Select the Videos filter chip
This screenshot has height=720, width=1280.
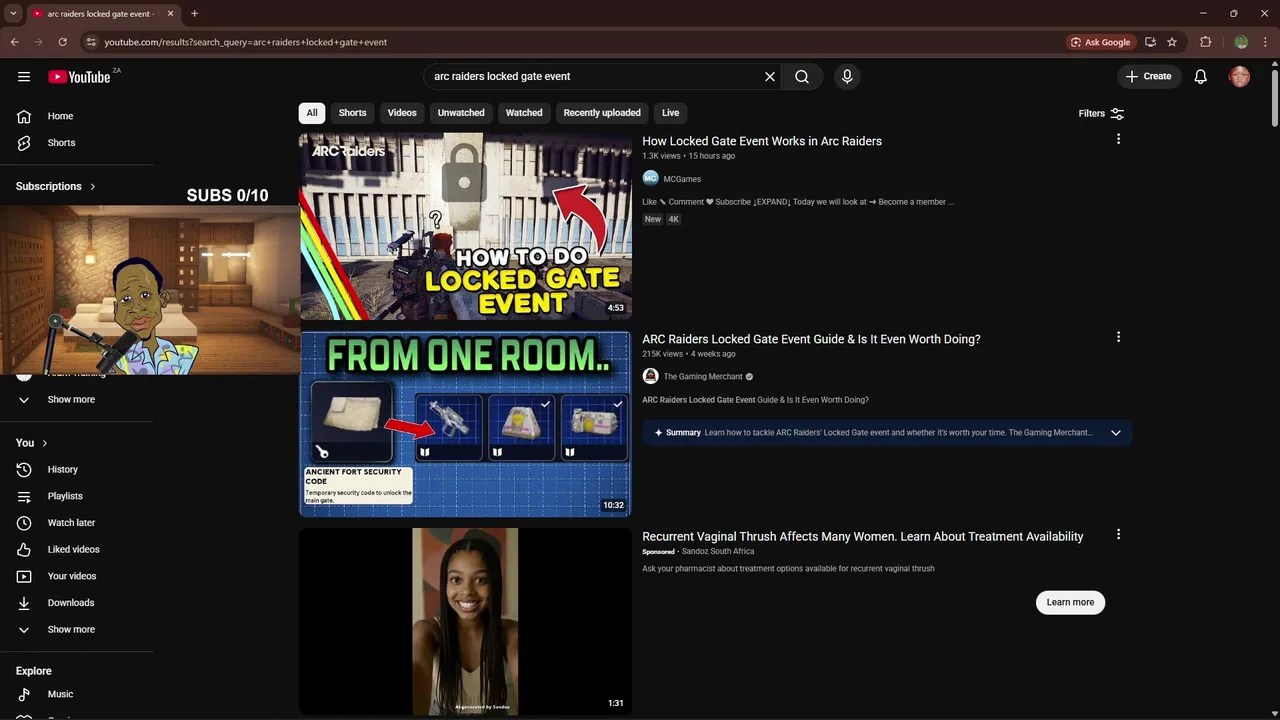click(x=402, y=113)
